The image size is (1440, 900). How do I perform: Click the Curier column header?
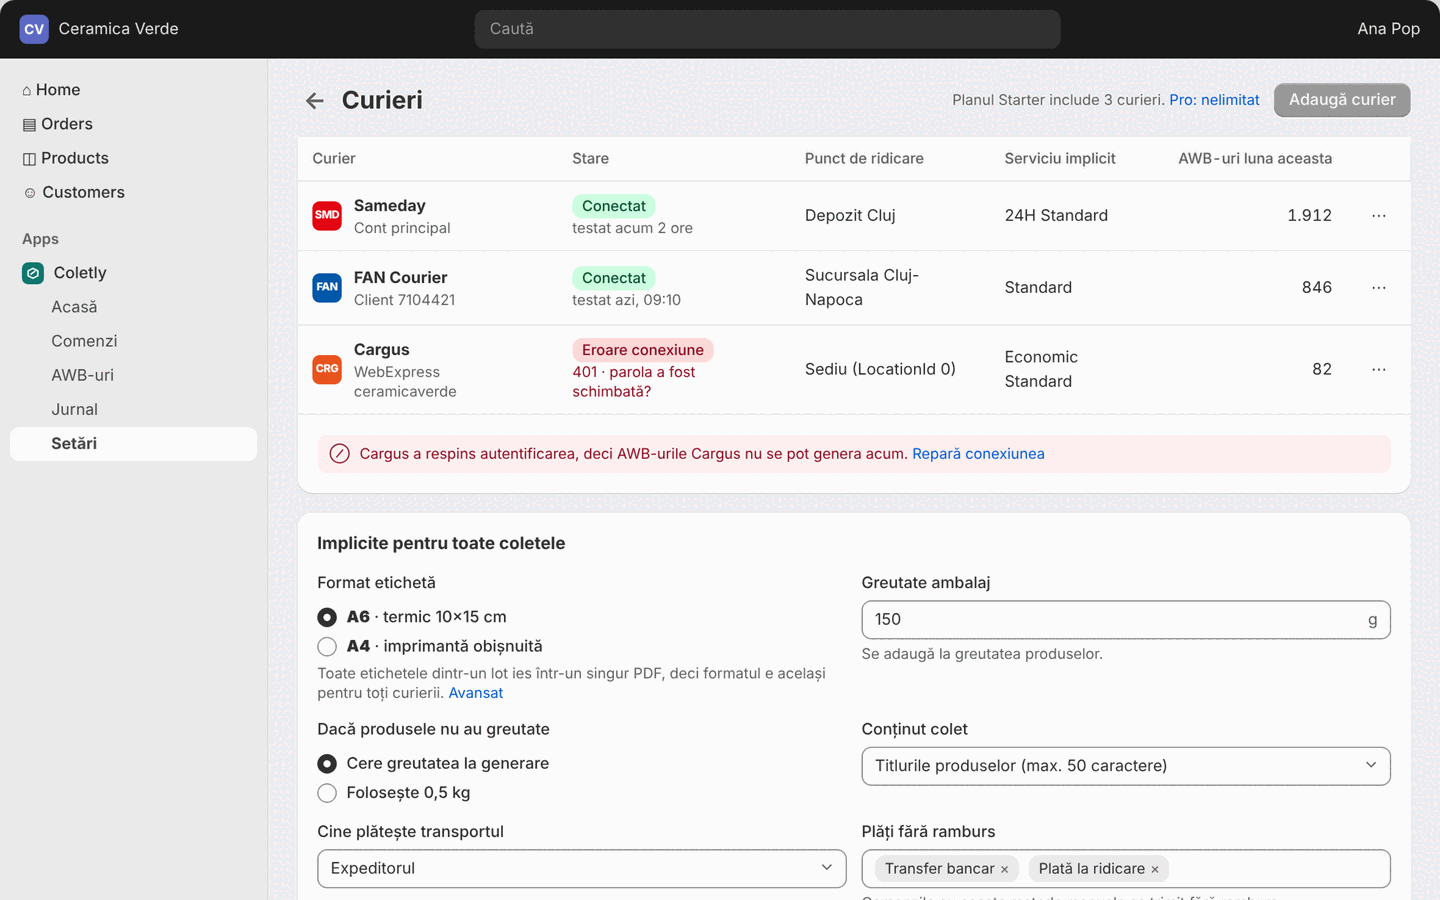pos(334,159)
